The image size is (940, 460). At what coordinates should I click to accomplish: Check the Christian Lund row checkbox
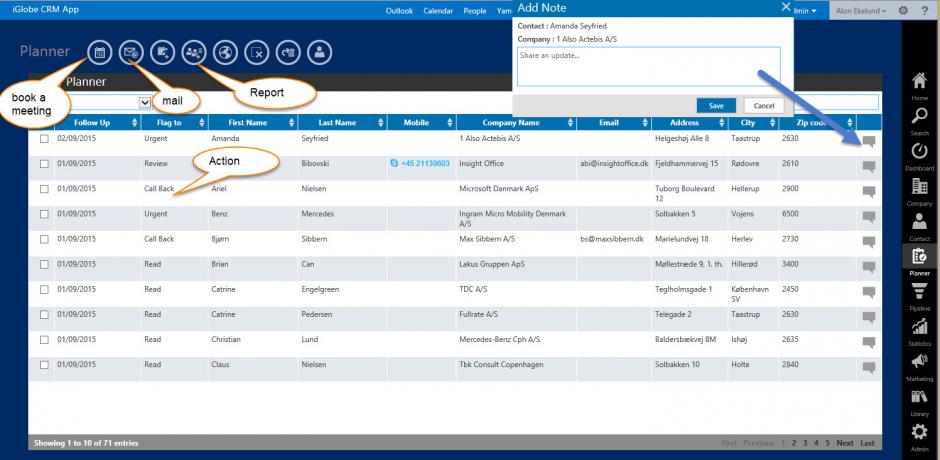click(x=44, y=340)
